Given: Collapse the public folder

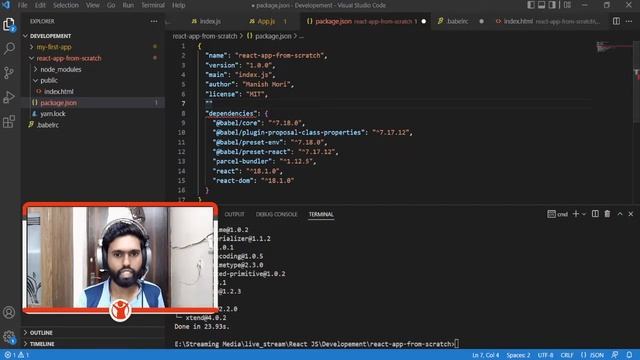Looking at the screenshot, I should [93, 80].
